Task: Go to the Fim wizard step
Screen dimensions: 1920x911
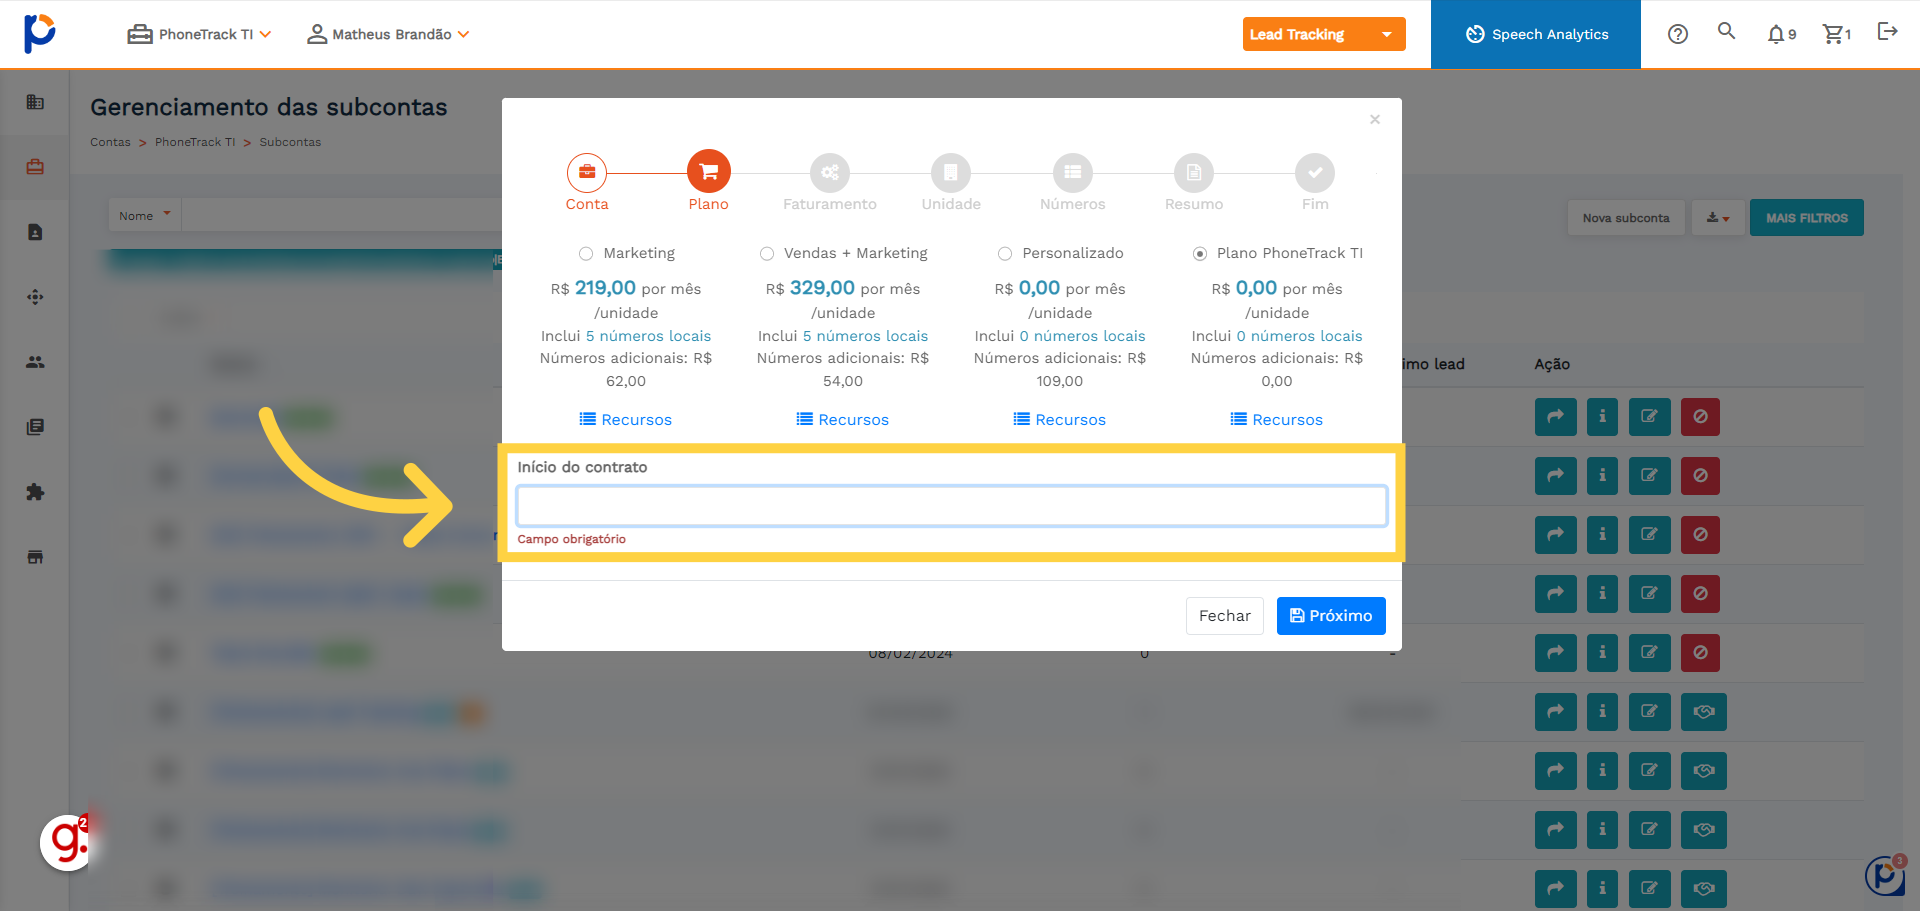Action: (x=1315, y=183)
